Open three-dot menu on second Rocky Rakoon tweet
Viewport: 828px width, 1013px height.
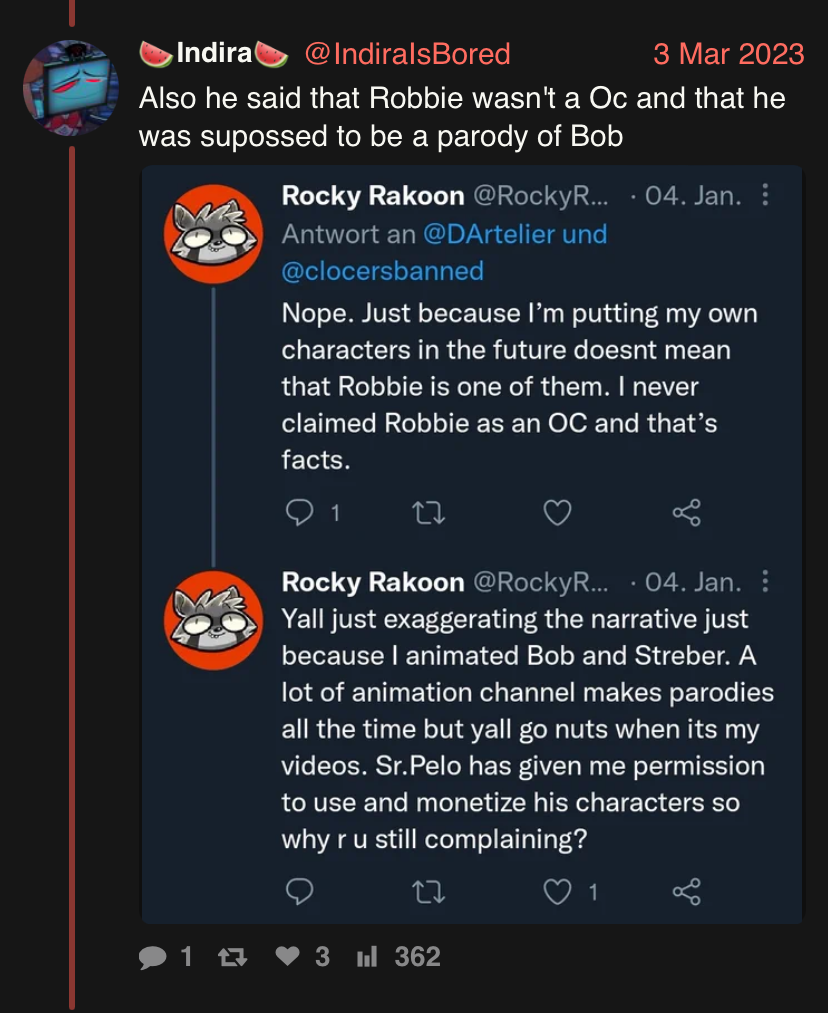coord(765,581)
